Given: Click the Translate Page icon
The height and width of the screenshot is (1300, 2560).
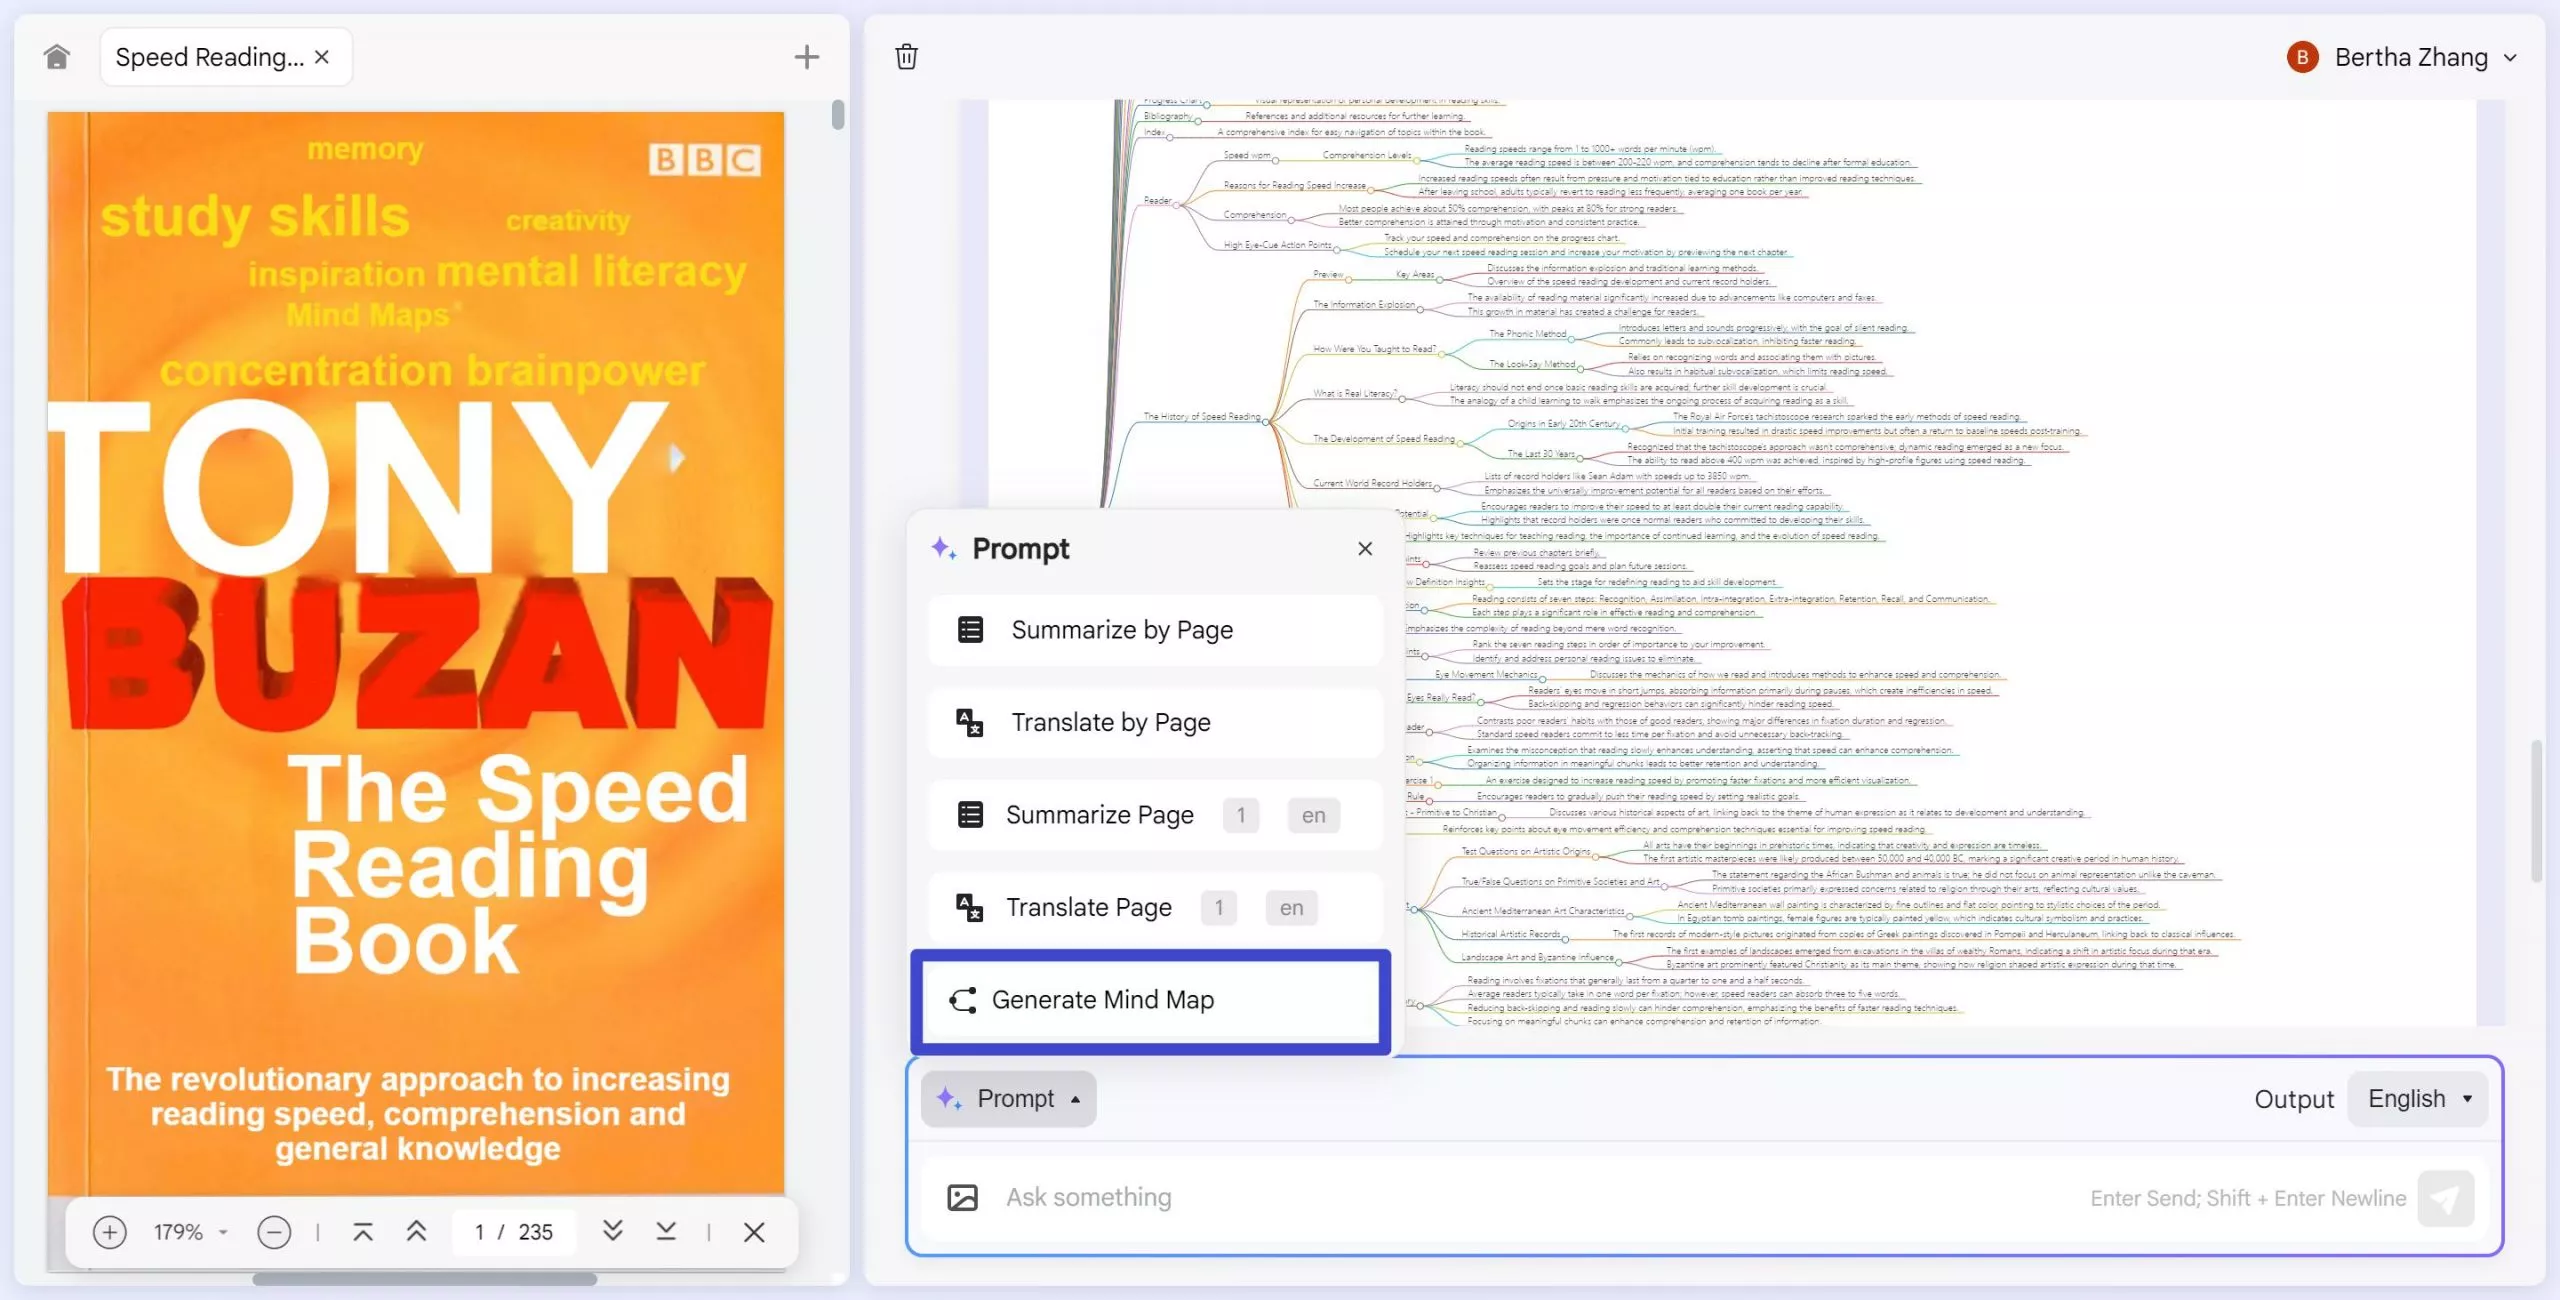Looking at the screenshot, I should click(970, 907).
